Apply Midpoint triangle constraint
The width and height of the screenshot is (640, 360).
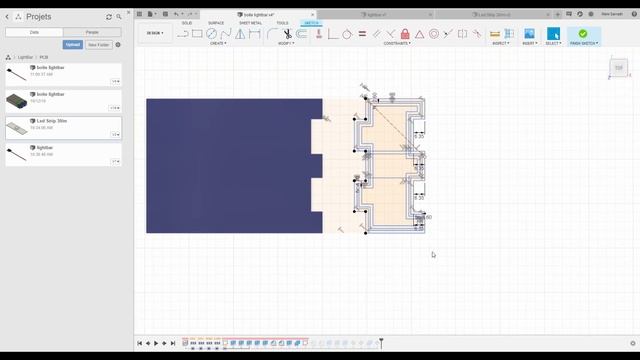pos(420,34)
